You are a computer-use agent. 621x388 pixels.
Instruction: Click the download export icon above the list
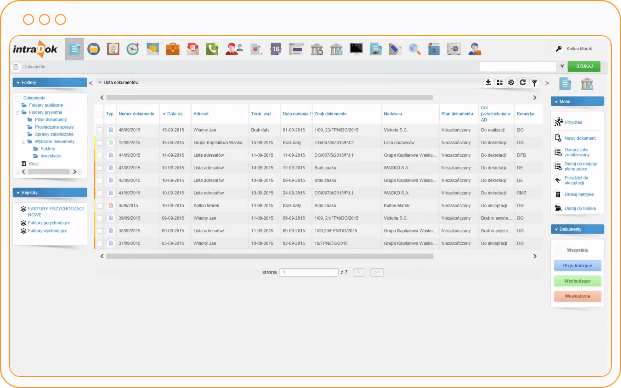click(x=488, y=82)
